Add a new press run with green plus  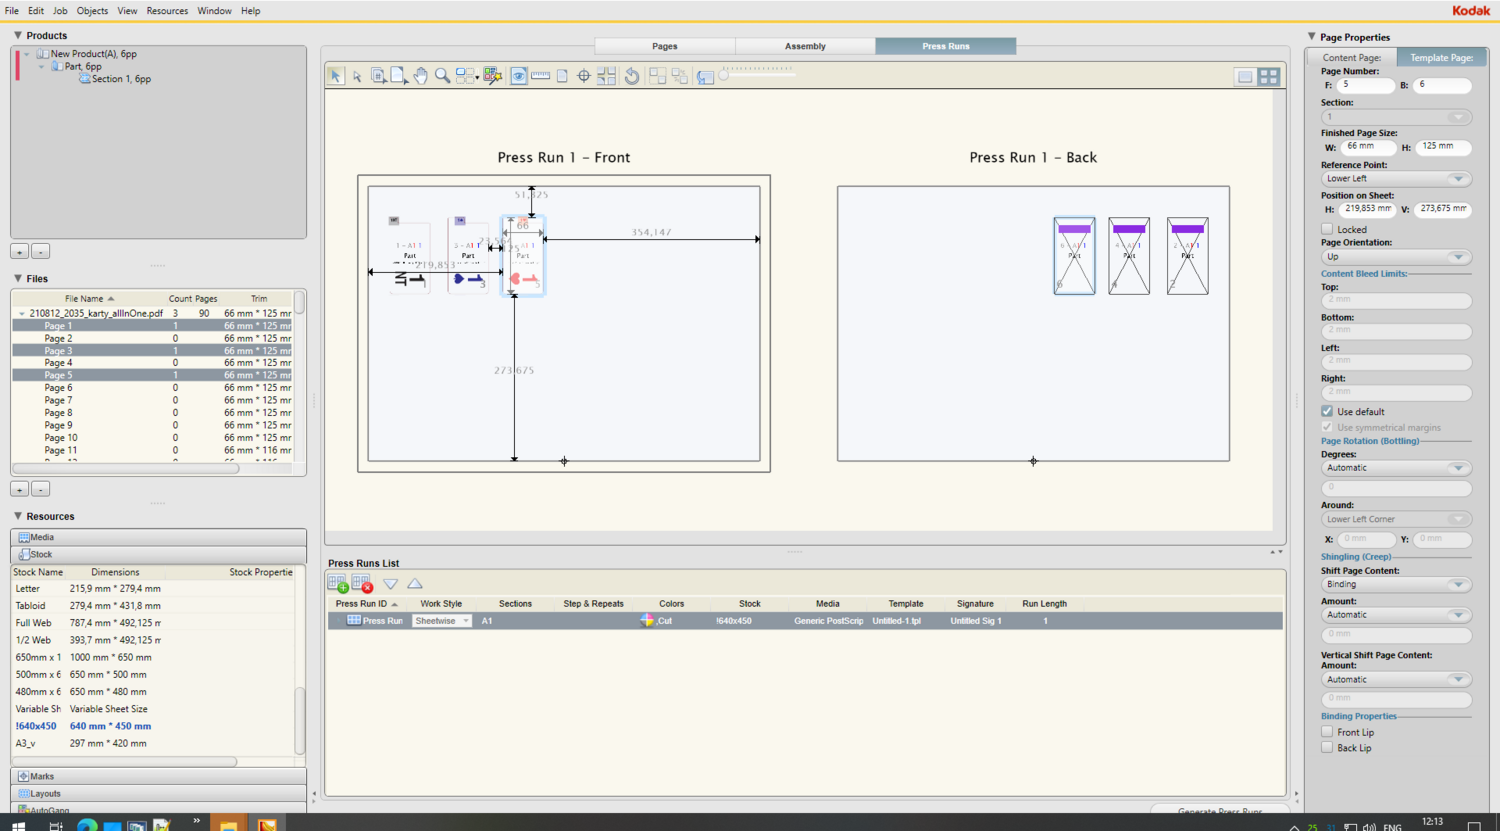point(338,584)
